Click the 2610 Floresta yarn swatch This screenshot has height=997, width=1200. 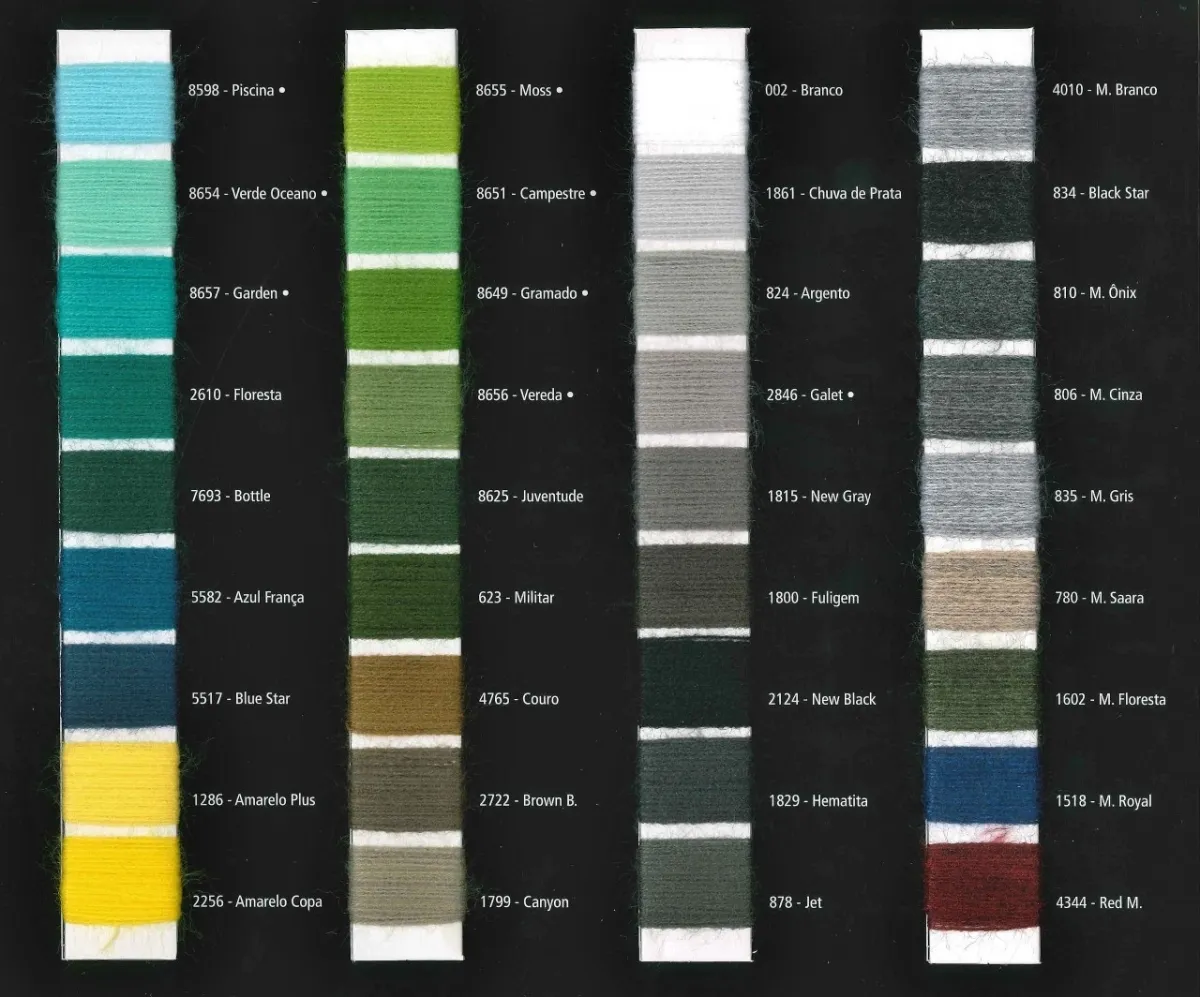pyautogui.click(x=117, y=397)
